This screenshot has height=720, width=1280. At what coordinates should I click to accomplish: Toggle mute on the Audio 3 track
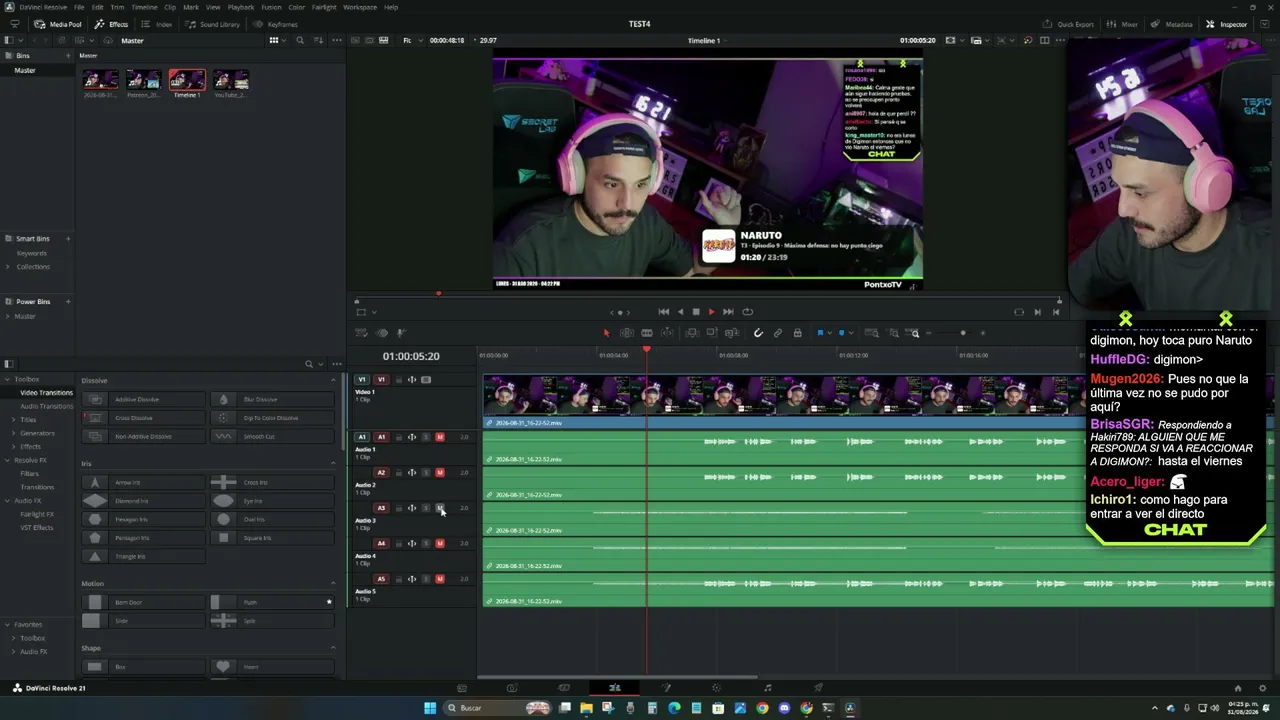[x=440, y=508]
